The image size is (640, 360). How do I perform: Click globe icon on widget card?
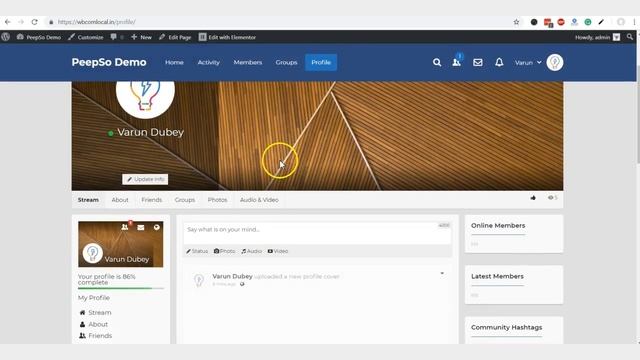(157, 227)
